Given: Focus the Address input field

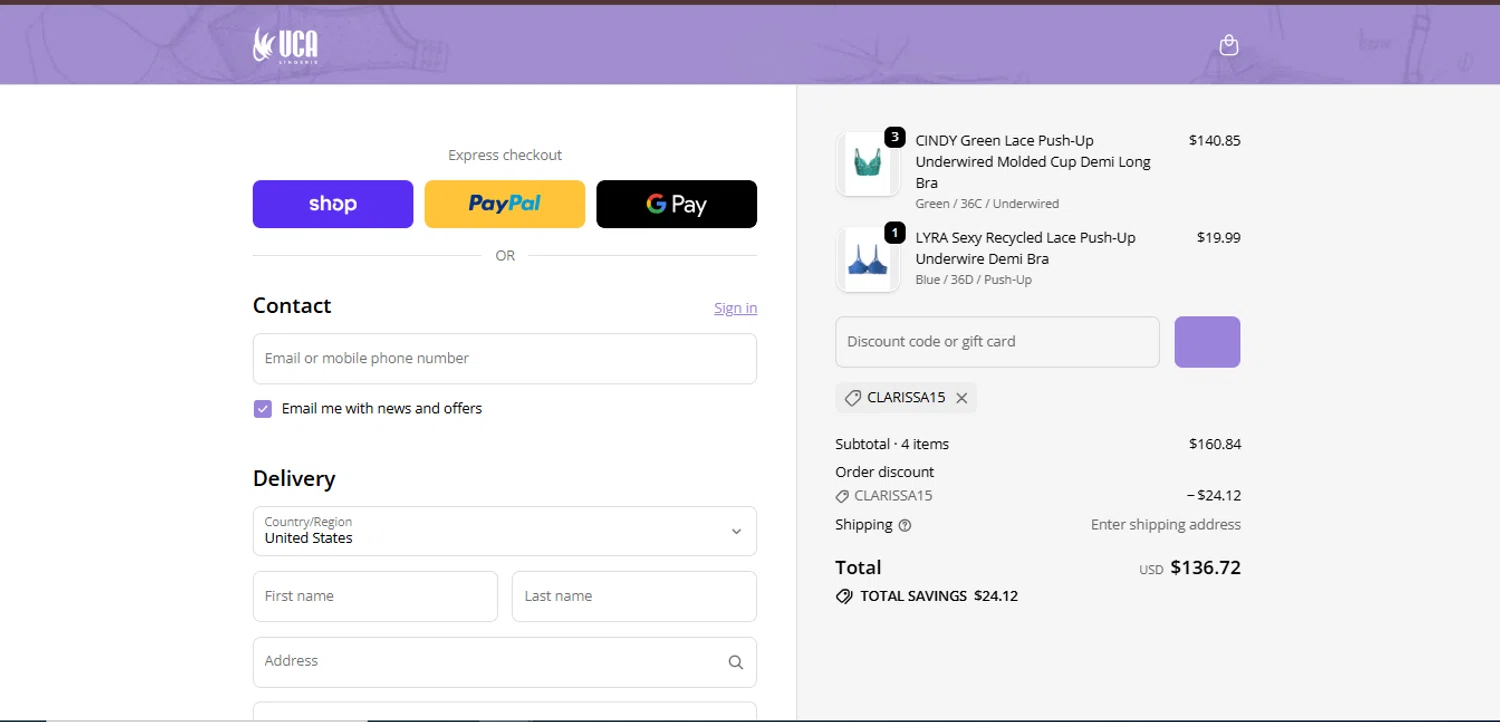Looking at the screenshot, I should click(x=505, y=662).
